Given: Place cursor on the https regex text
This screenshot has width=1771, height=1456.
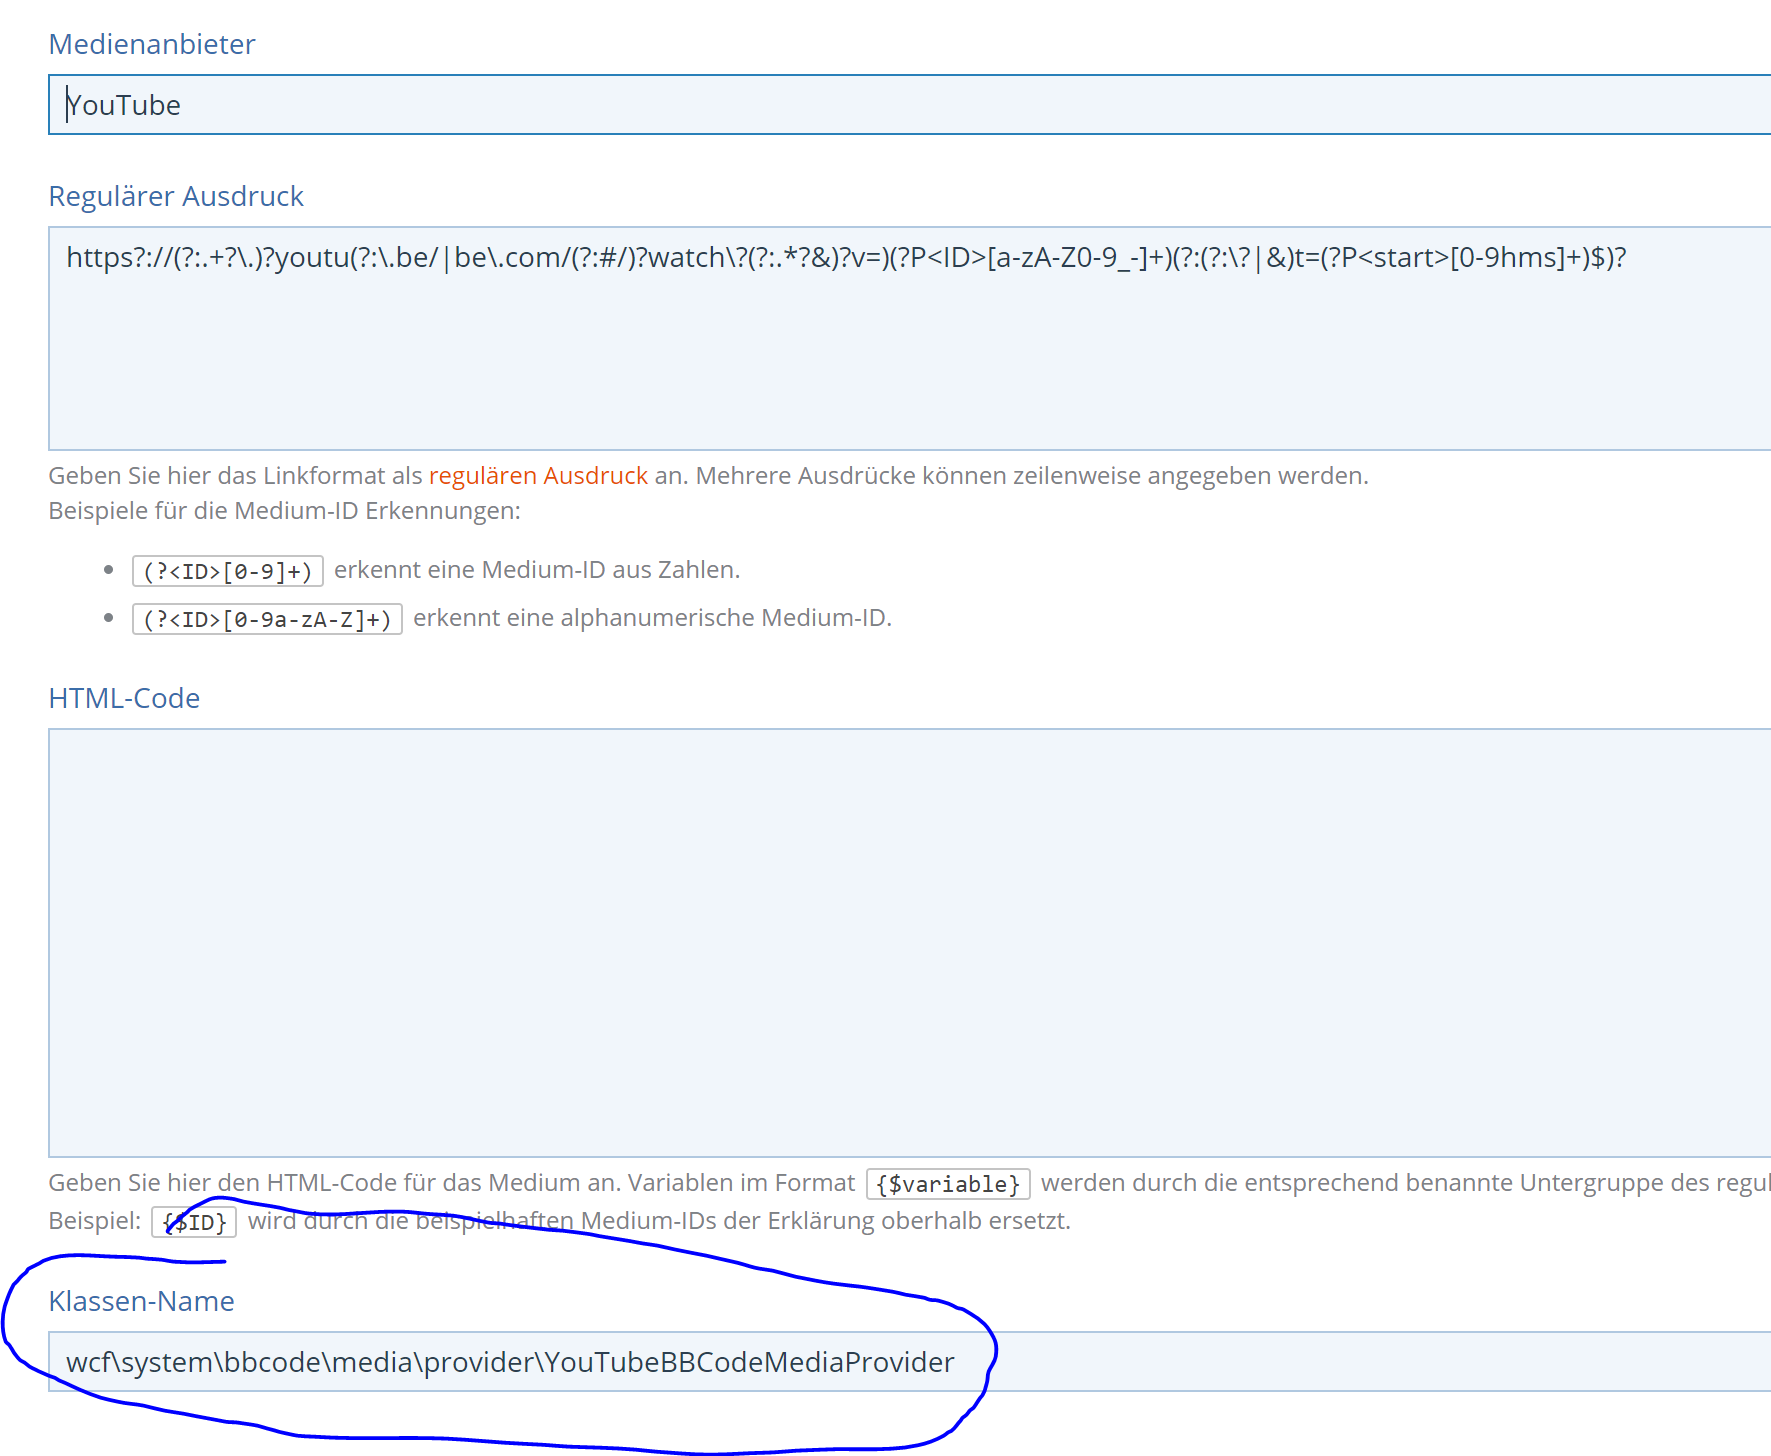Looking at the screenshot, I should coord(845,258).
